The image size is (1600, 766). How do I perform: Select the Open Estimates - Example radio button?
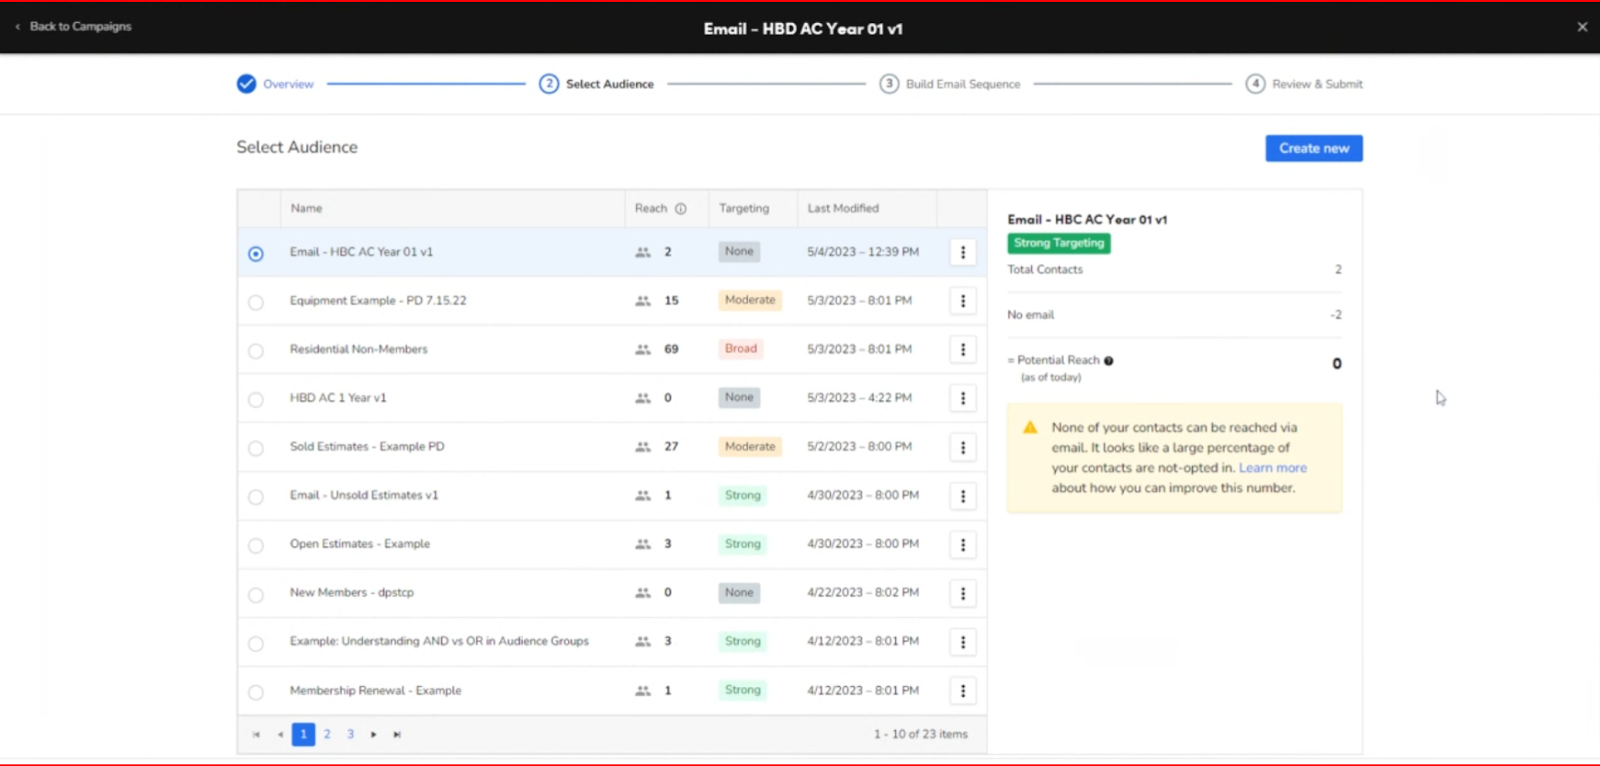(x=256, y=546)
